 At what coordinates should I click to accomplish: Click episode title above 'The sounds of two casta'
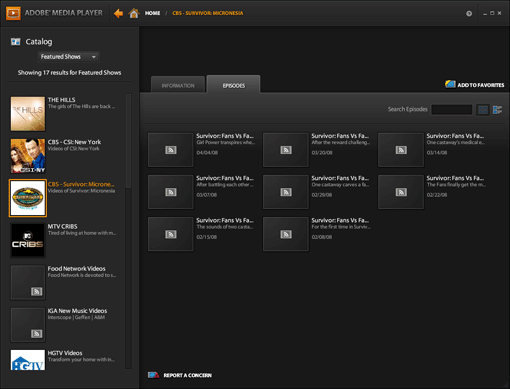point(225,221)
